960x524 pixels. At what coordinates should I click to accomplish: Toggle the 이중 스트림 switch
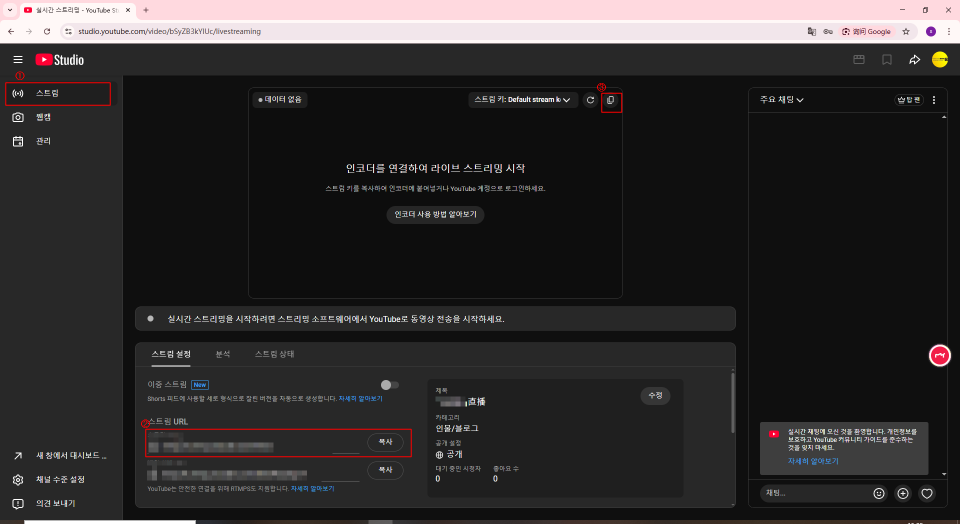389,384
